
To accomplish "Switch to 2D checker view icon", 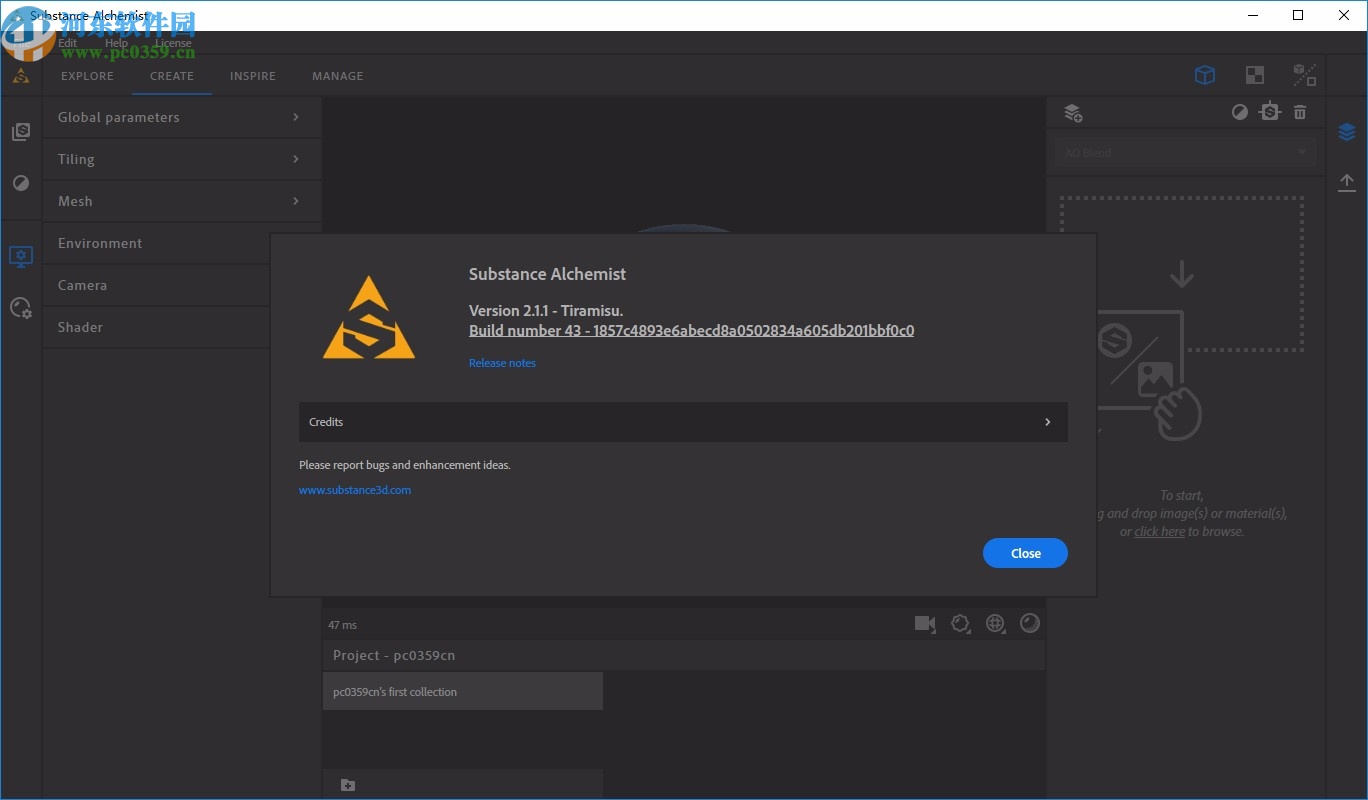I will (x=1255, y=75).
